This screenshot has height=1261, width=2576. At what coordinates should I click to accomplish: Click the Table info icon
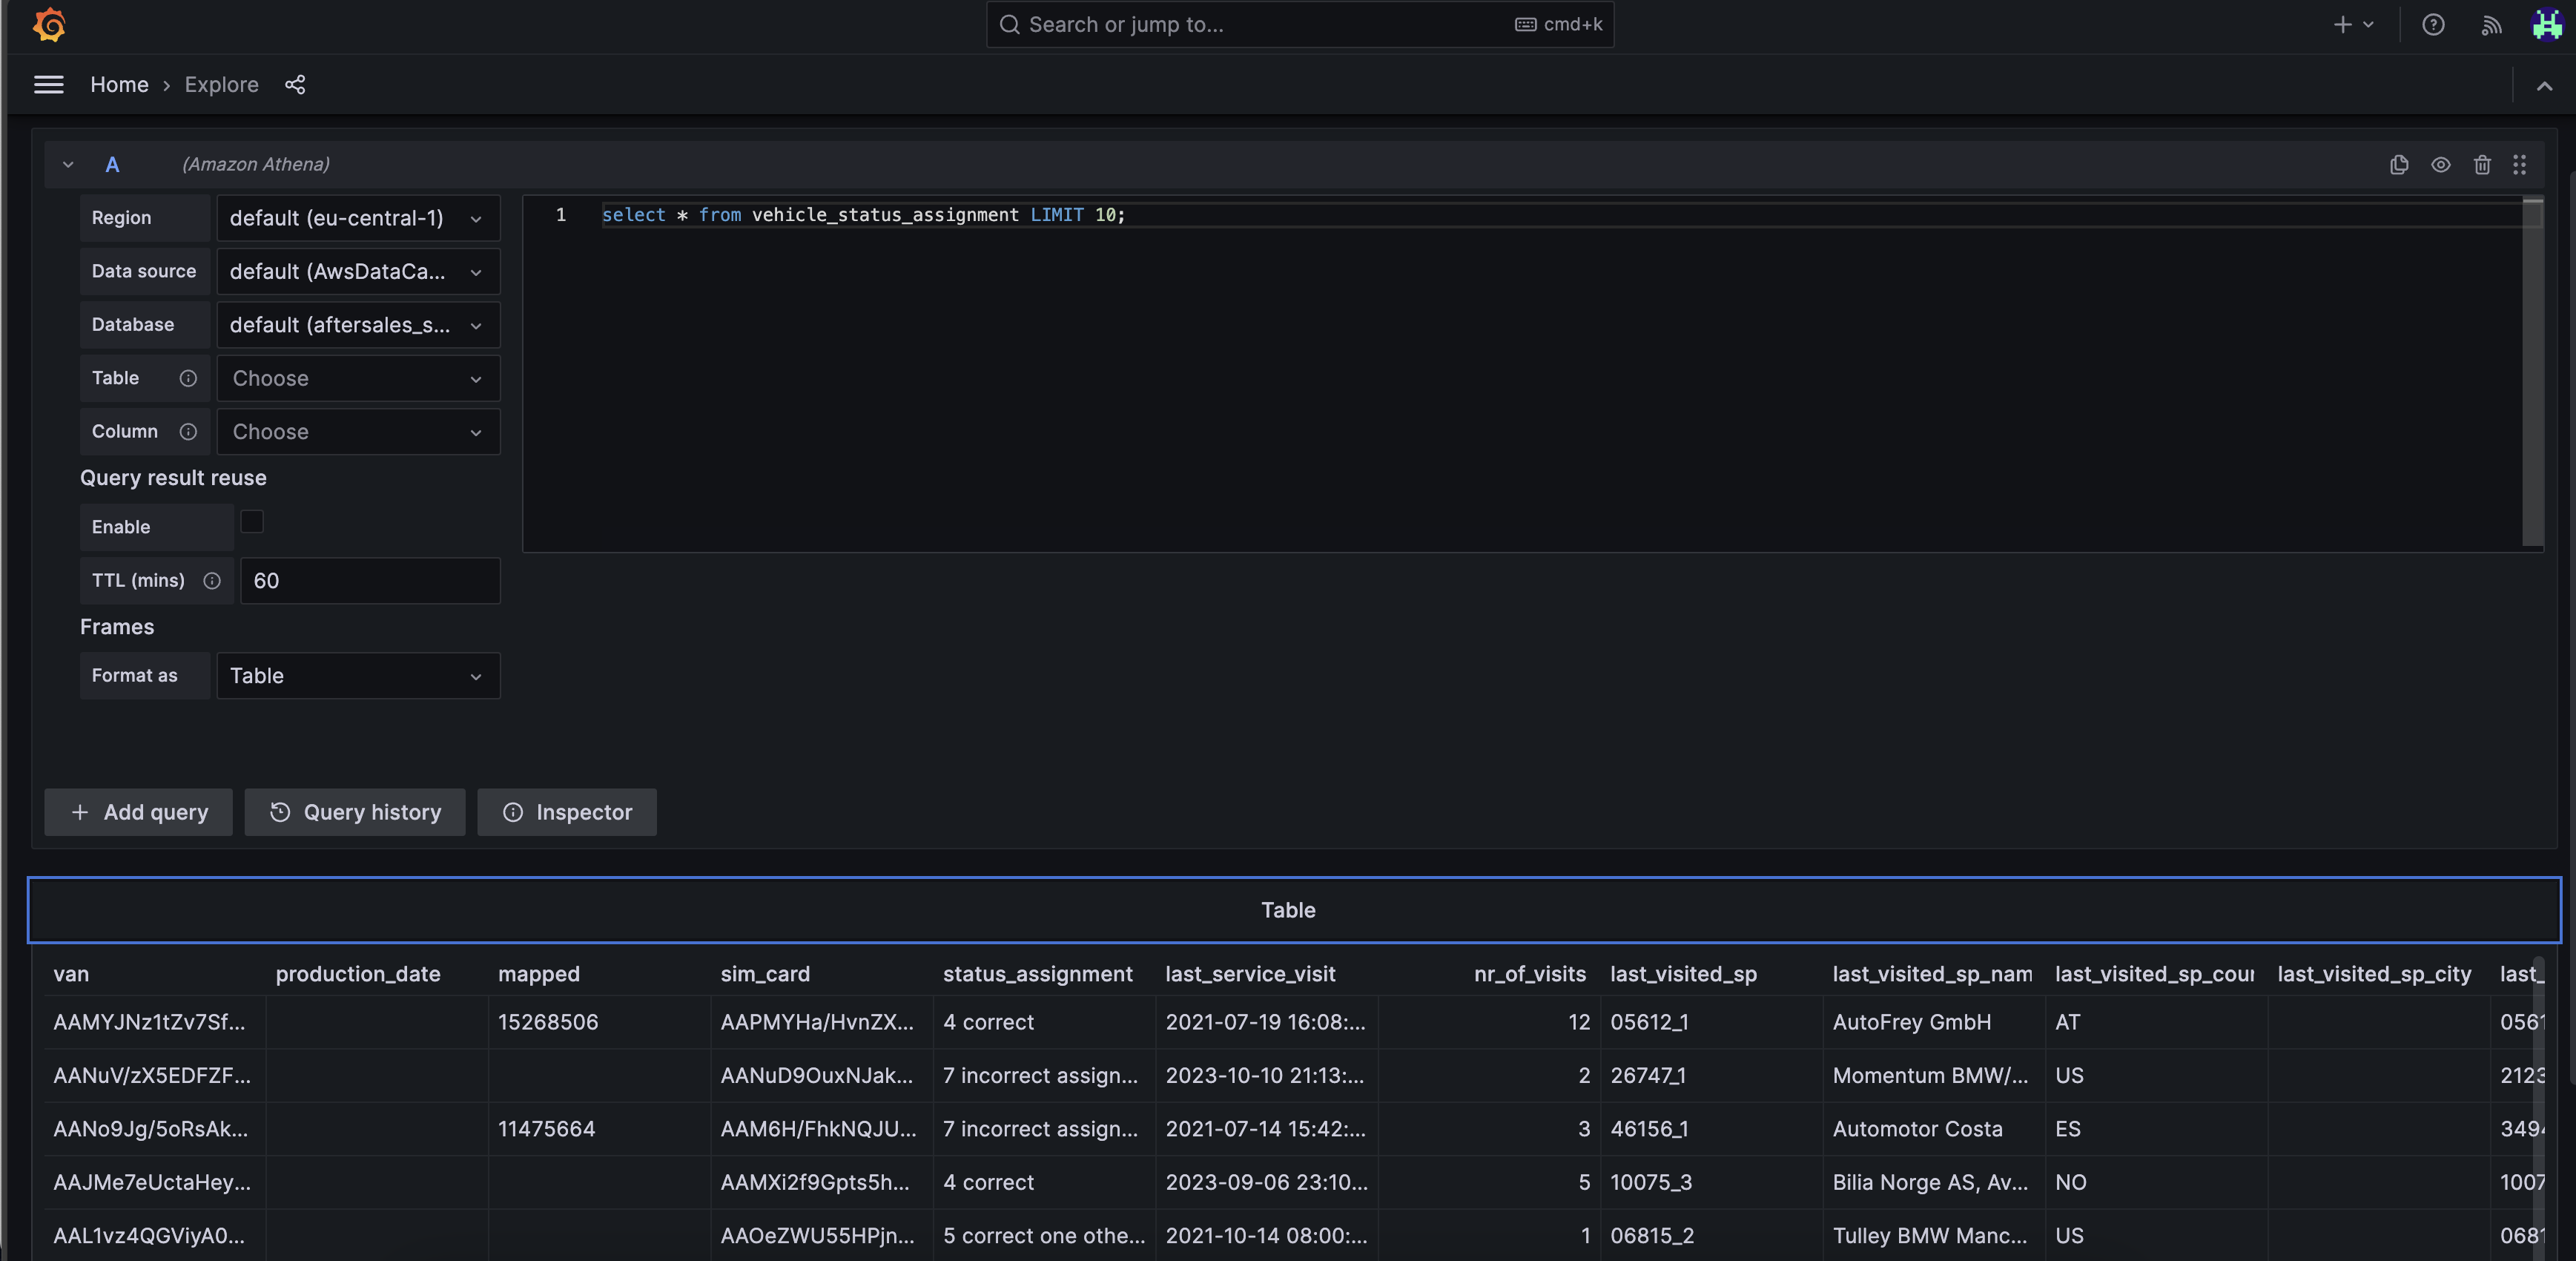pyautogui.click(x=188, y=378)
